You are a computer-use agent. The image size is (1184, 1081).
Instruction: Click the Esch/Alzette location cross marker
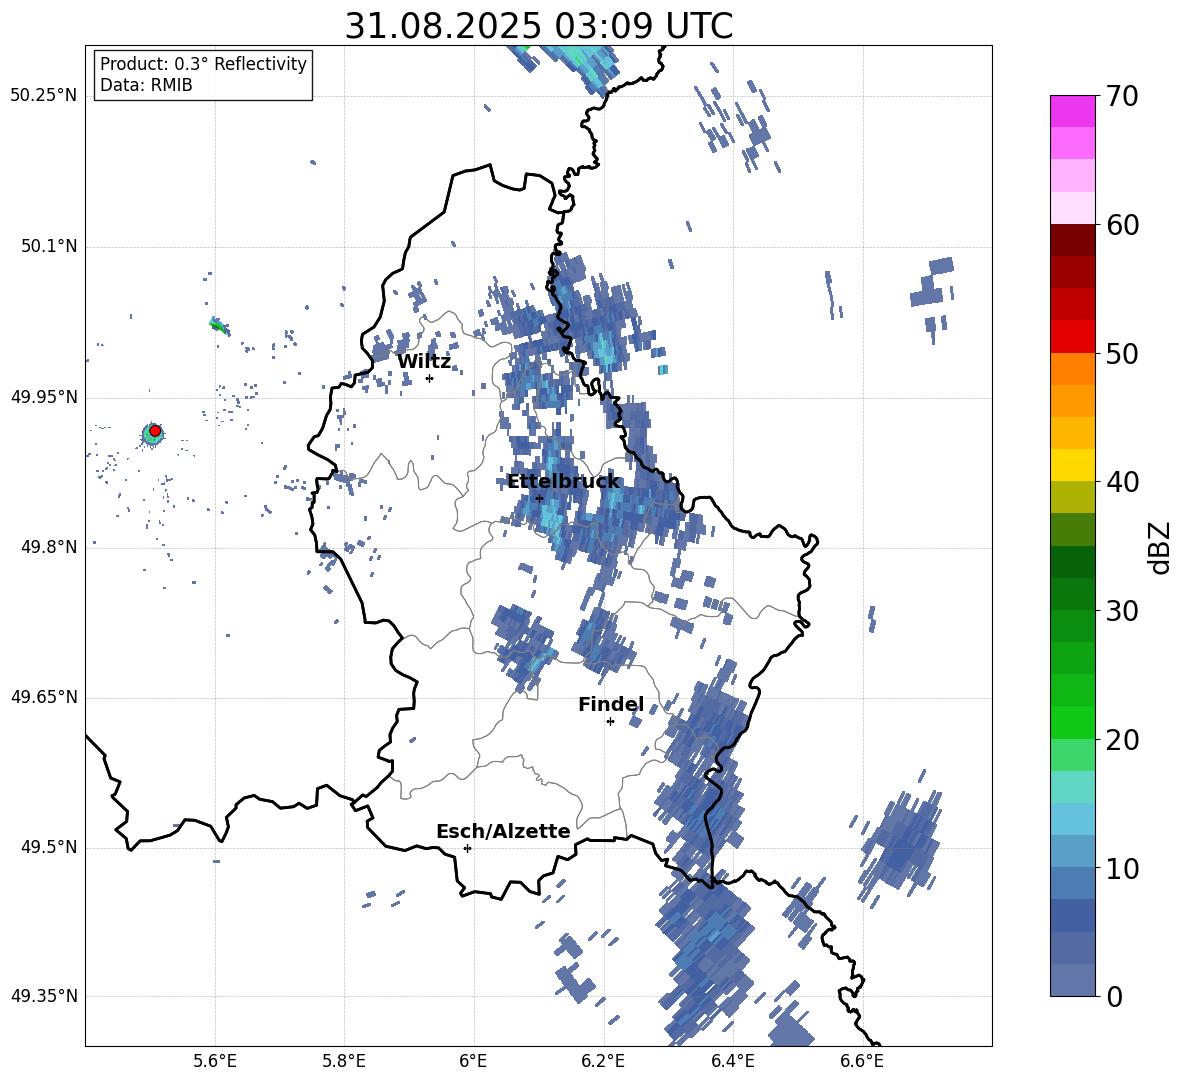[x=467, y=848]
